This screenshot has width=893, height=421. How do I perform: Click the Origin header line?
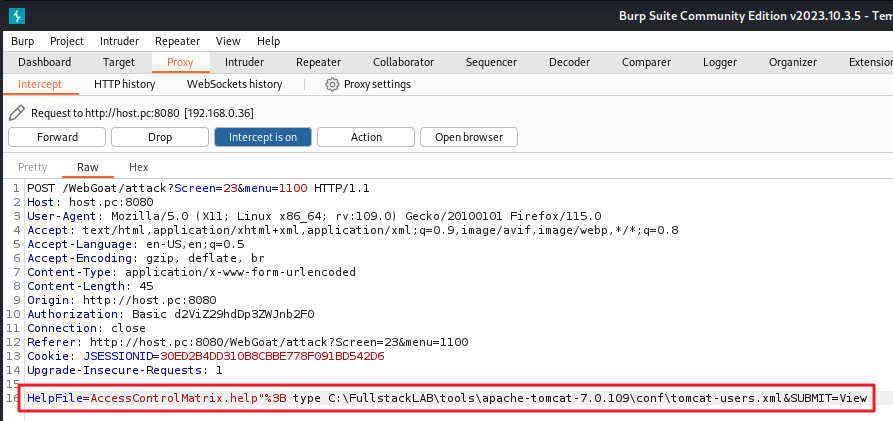[121, 300]
